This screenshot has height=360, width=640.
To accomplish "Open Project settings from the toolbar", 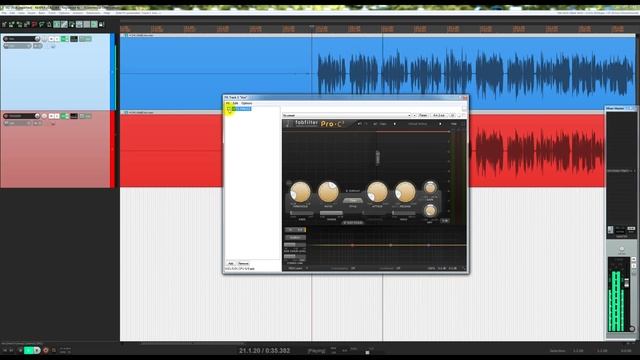I will [27, 24].
